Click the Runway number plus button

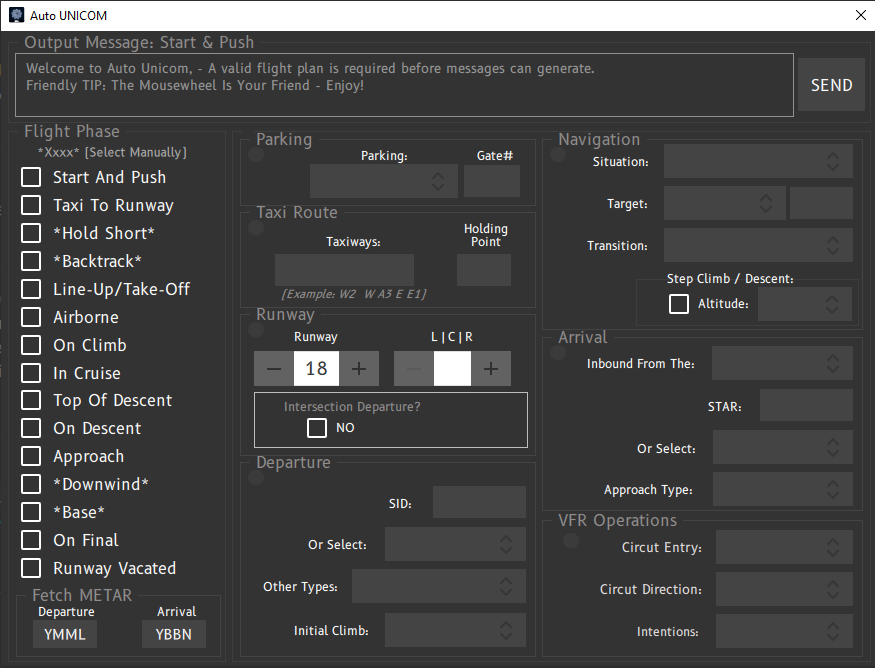359,369
